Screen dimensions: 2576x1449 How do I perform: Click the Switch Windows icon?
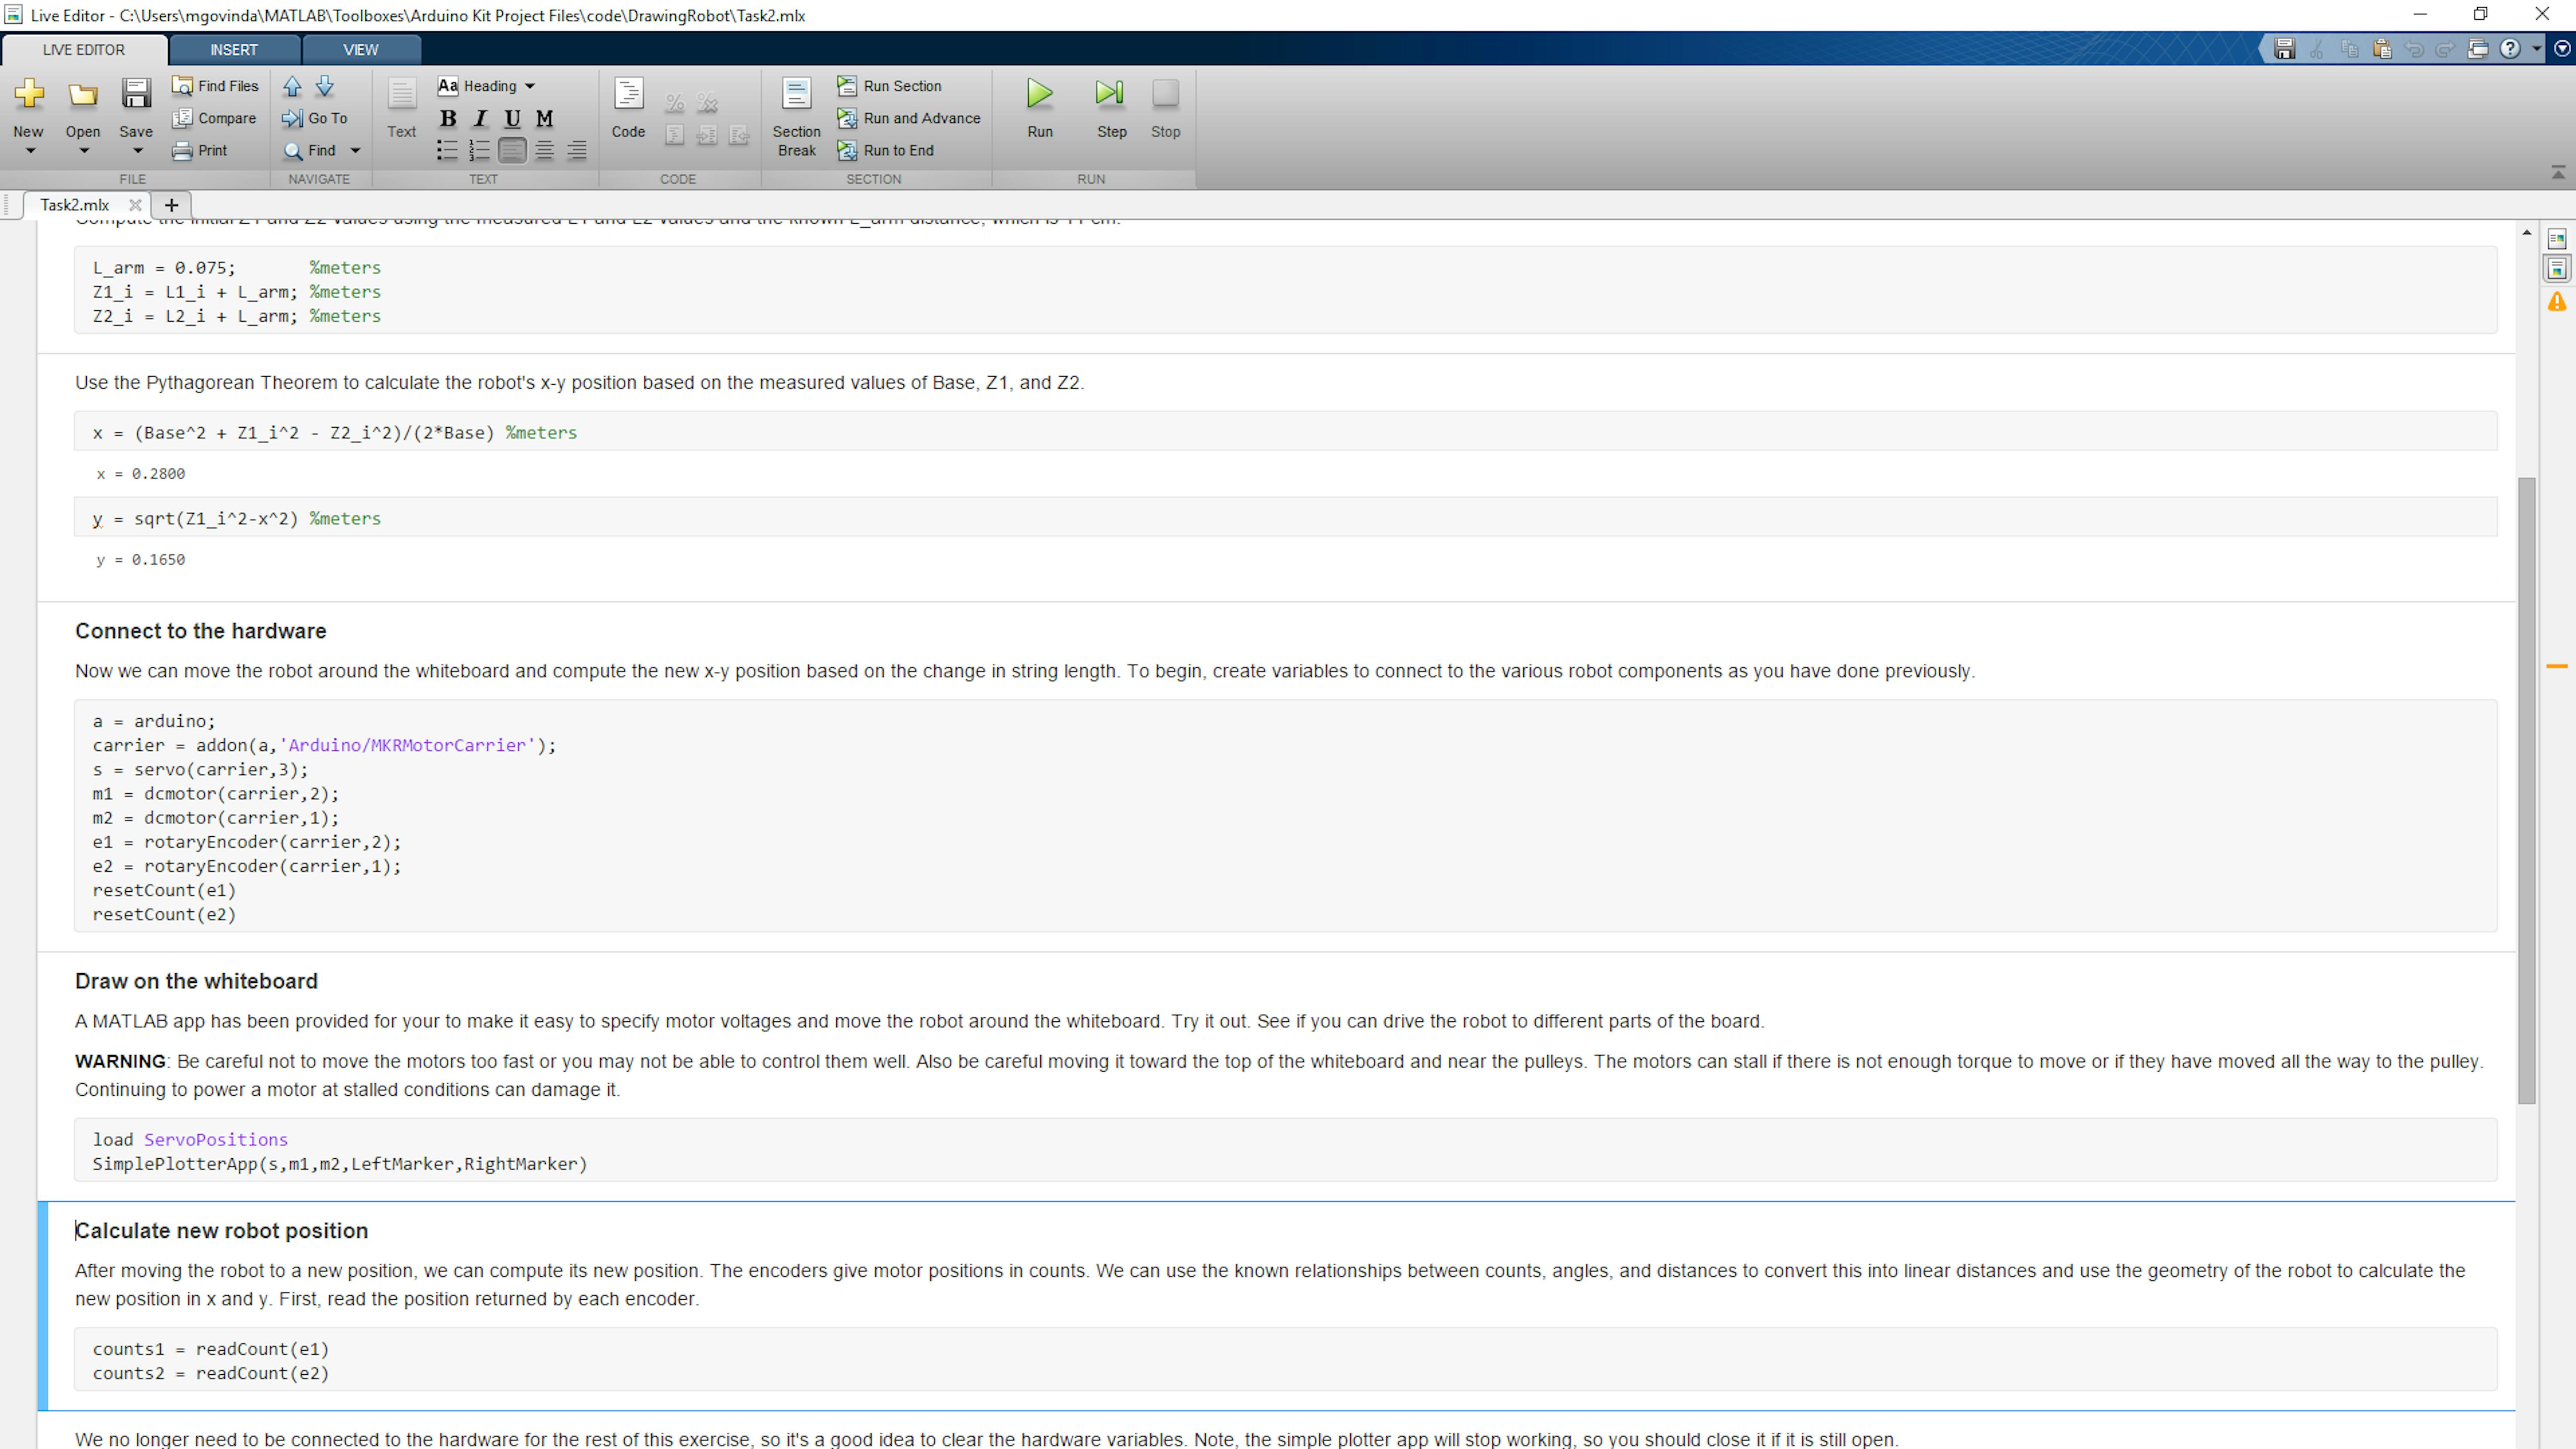[2478, 48]
